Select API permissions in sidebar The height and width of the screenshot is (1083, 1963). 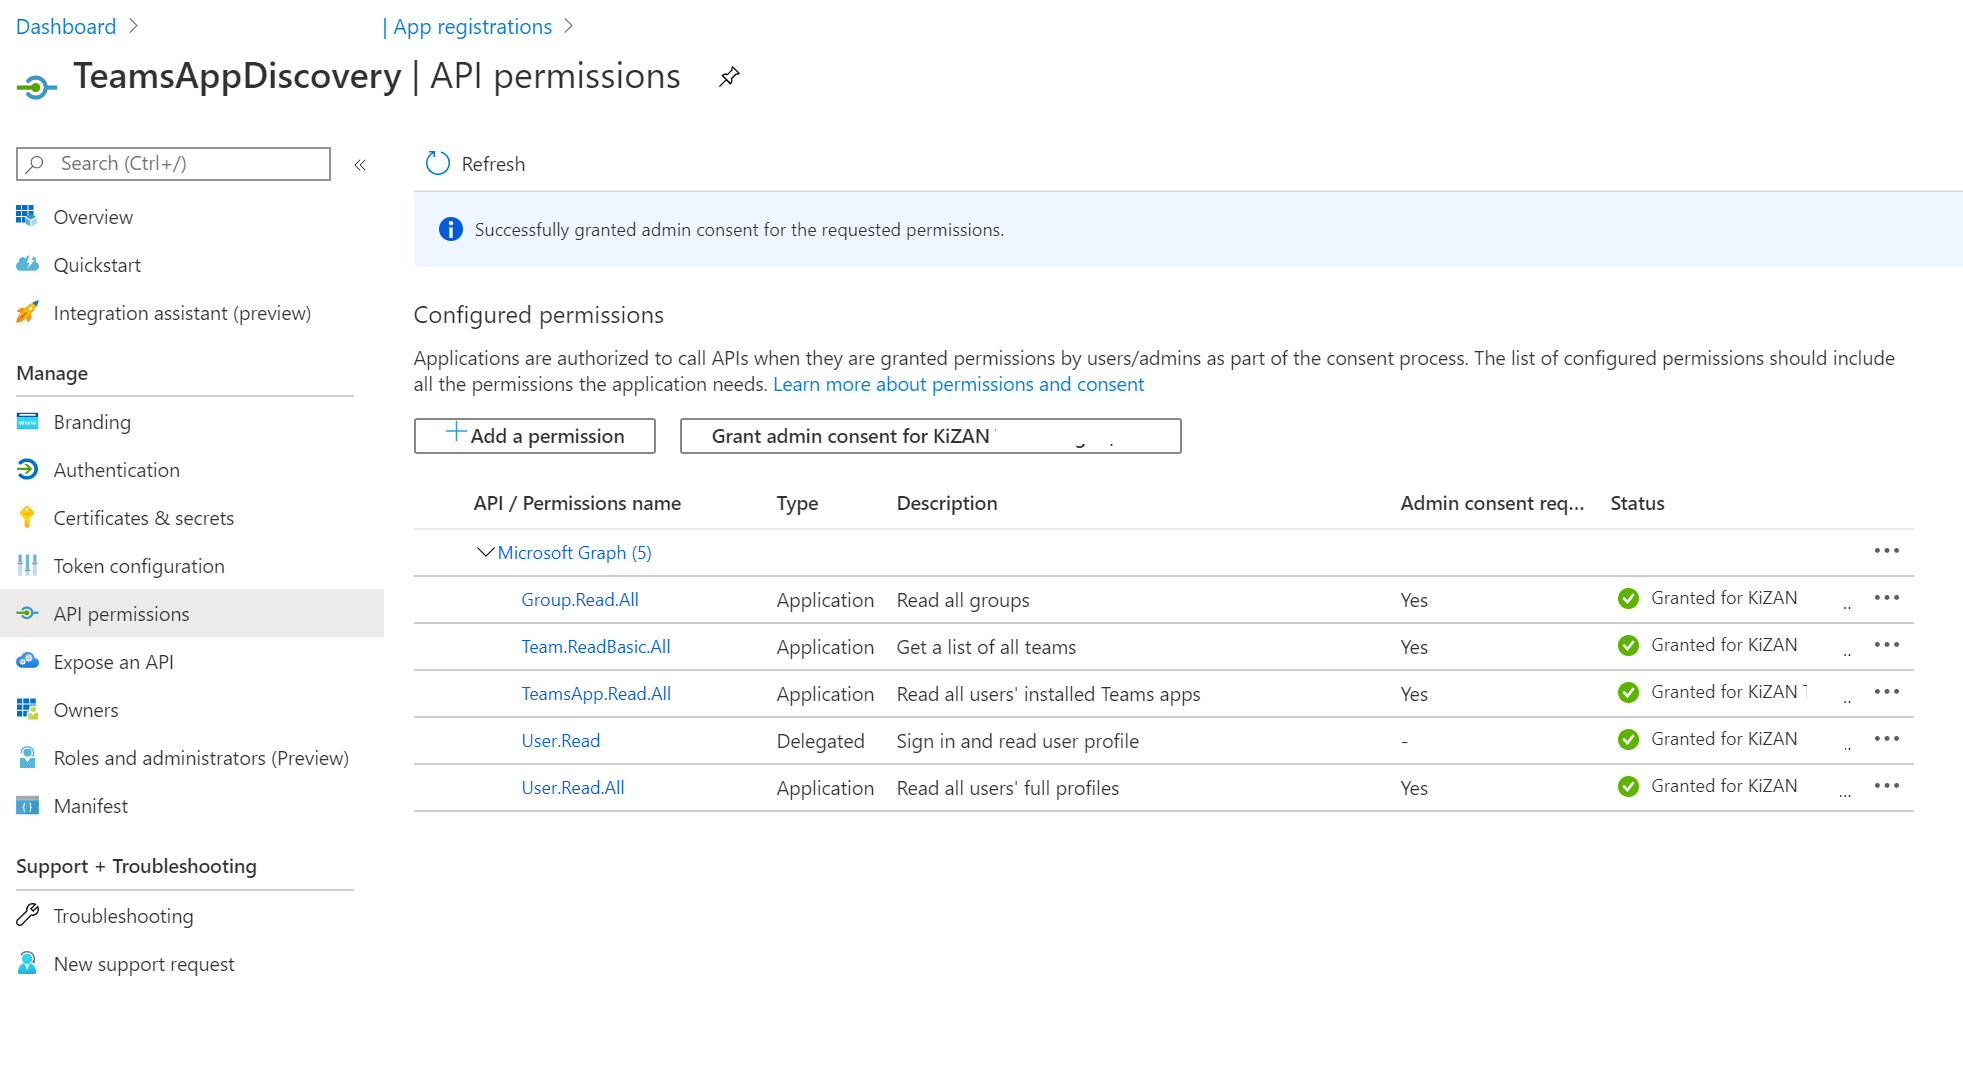coord(192,614)
